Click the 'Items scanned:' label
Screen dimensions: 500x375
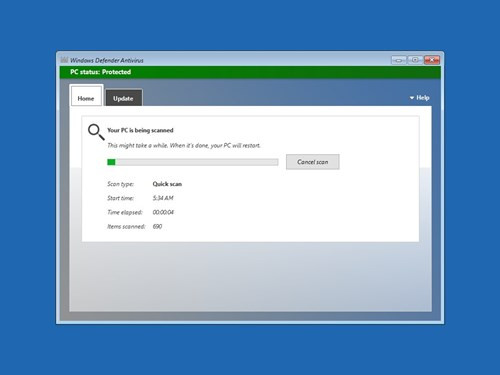coord(126,227)
